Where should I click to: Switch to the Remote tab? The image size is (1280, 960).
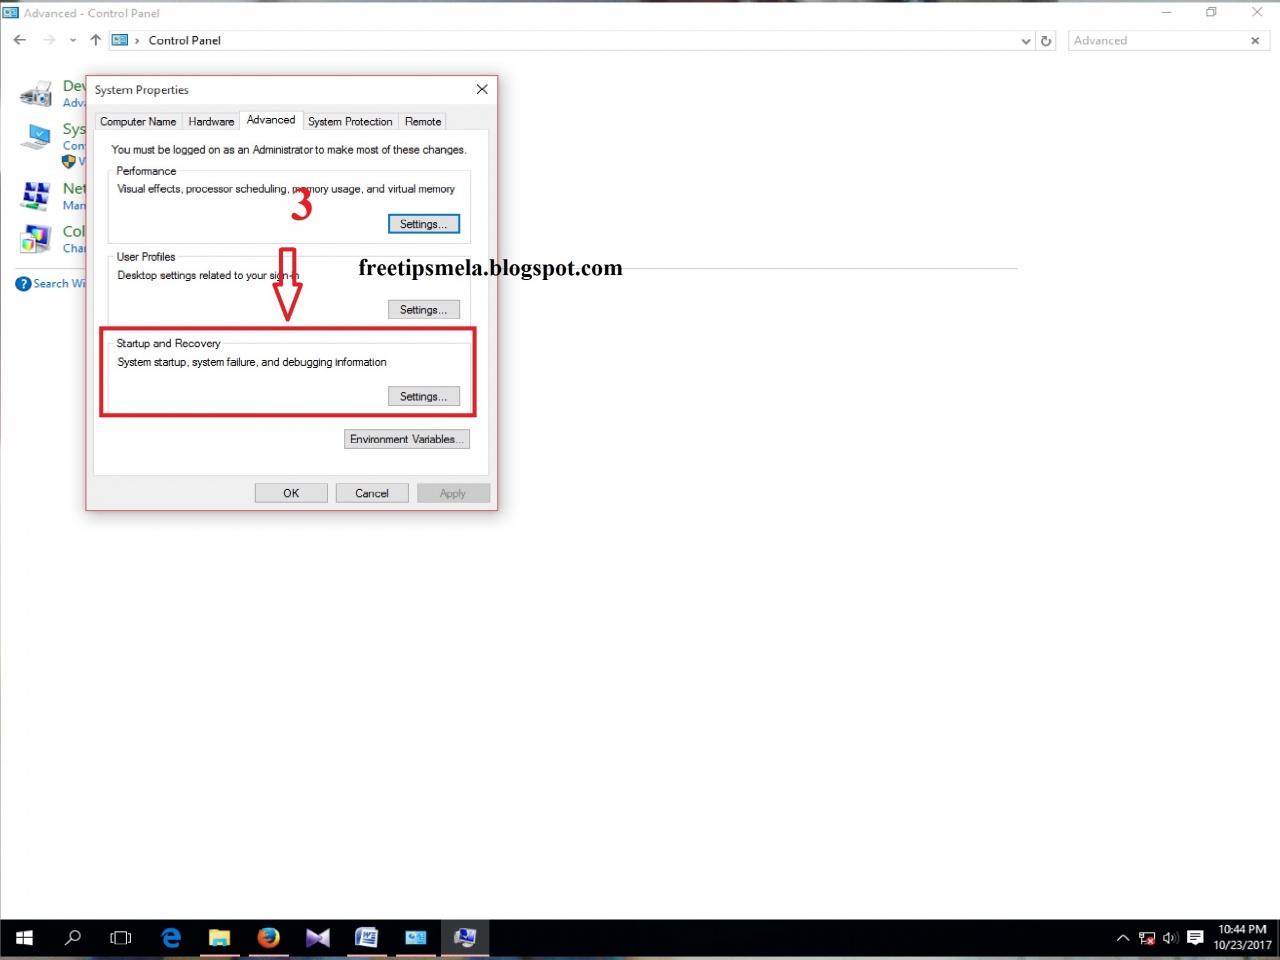click(x=422, y=121)
